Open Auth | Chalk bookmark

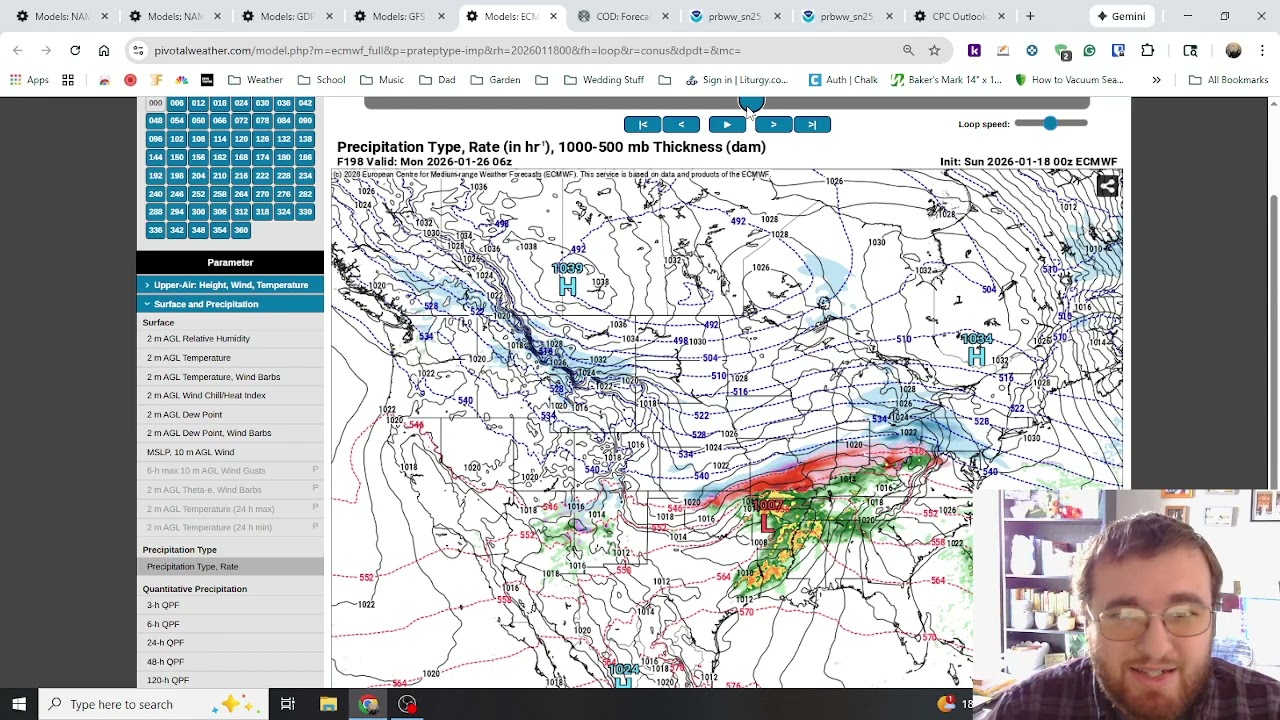click(843, 80)
